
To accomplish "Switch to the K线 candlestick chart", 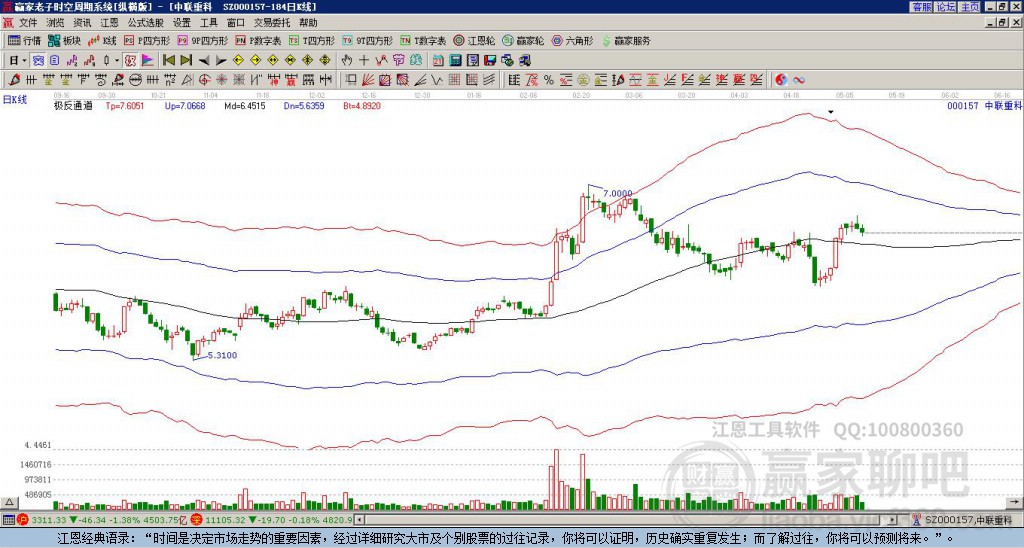I will point(102,40).
